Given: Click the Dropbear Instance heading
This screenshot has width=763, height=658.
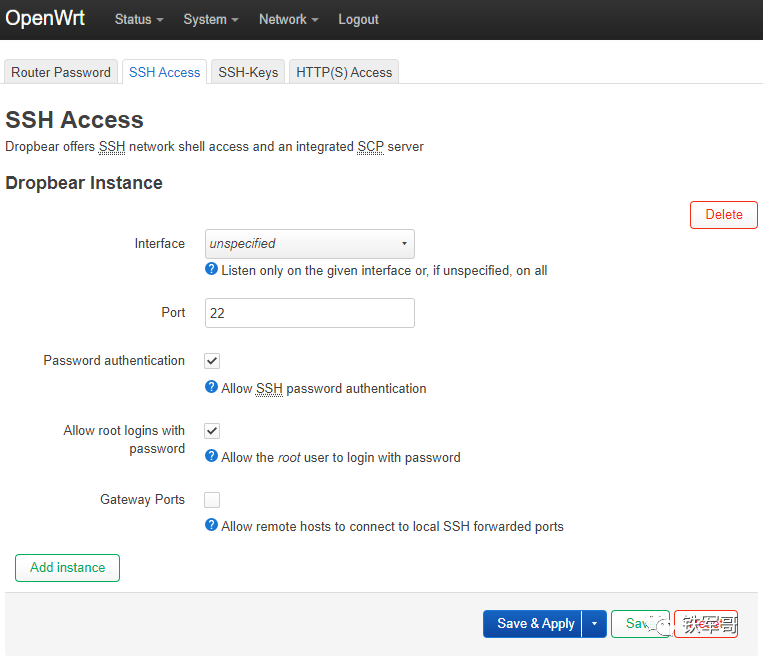Looking at the screenshot, I should pyautogui.click(x=84, y=183).
